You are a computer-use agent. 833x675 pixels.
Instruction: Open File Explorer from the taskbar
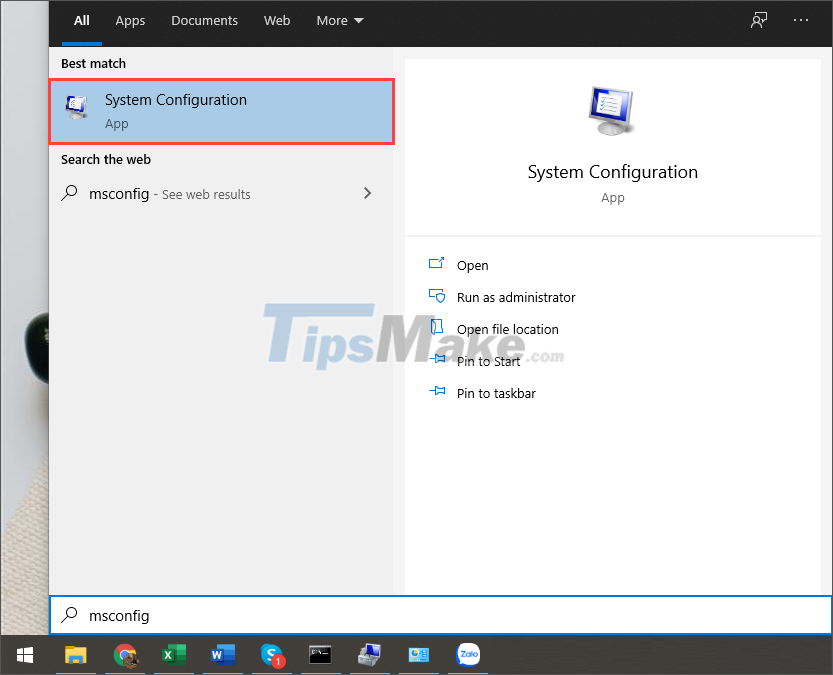(x=76, y=655)
